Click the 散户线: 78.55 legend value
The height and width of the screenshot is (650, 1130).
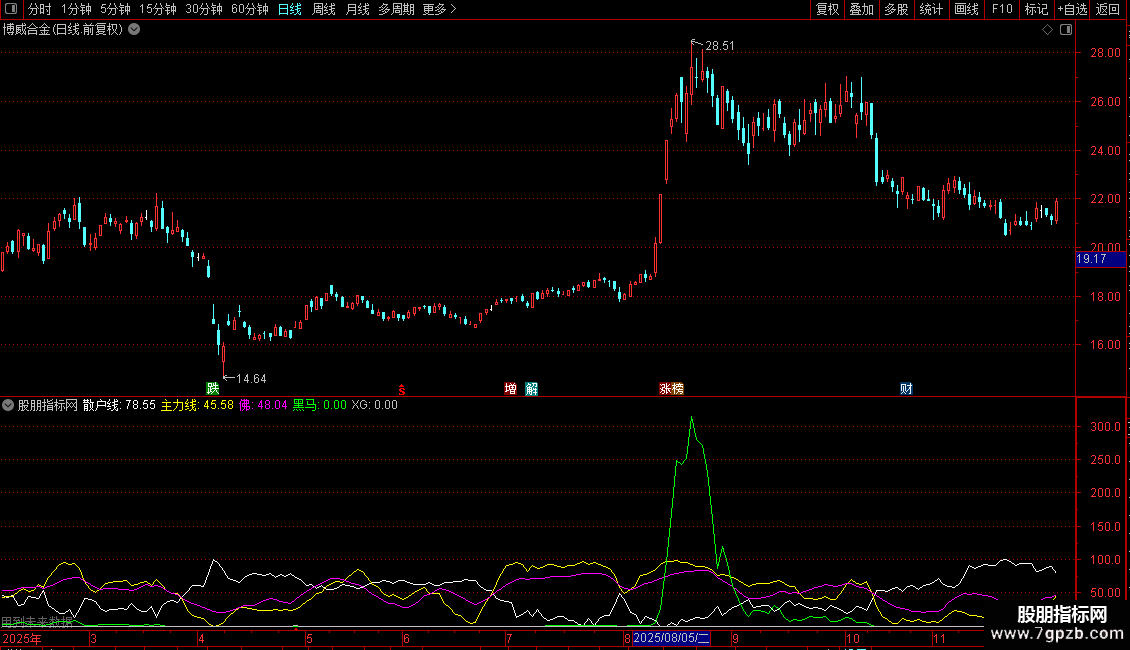click(x=119, y=405)
